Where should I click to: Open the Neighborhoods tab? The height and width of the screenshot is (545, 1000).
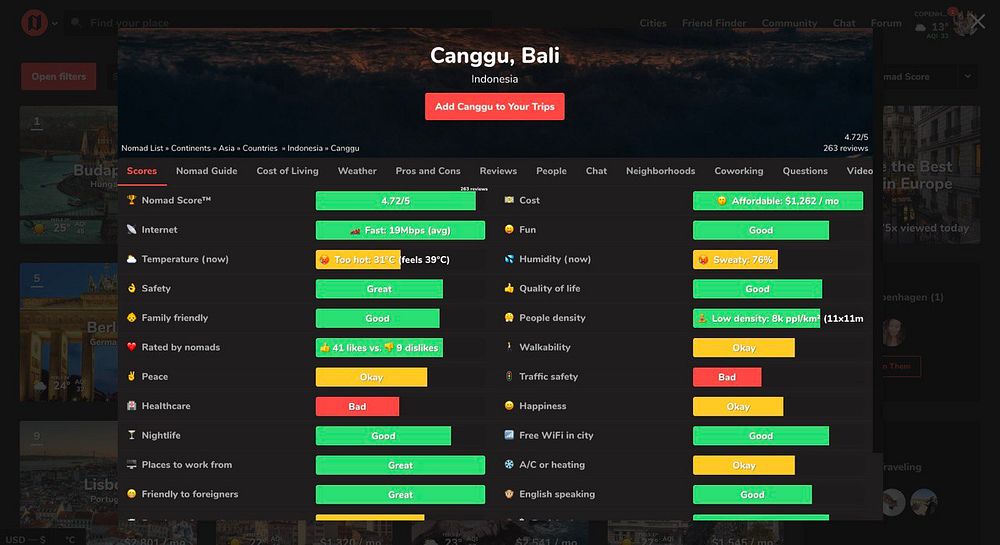(x=661, y=171)
